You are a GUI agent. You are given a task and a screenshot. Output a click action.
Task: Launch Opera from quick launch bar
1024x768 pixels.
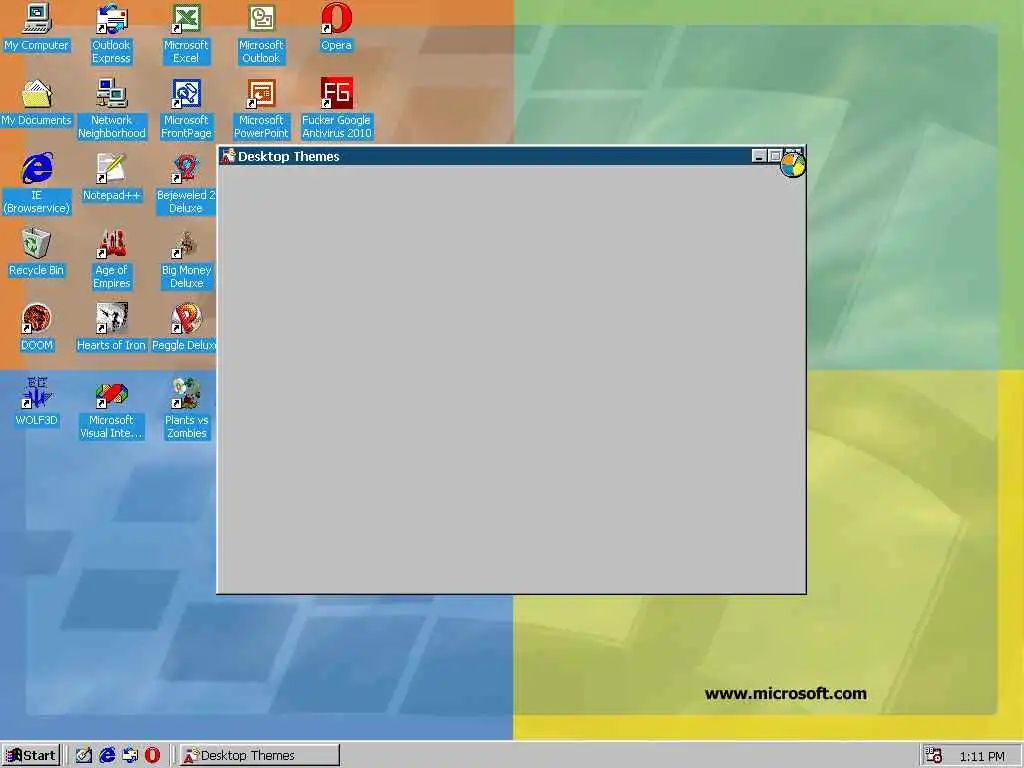coord(153,755)
